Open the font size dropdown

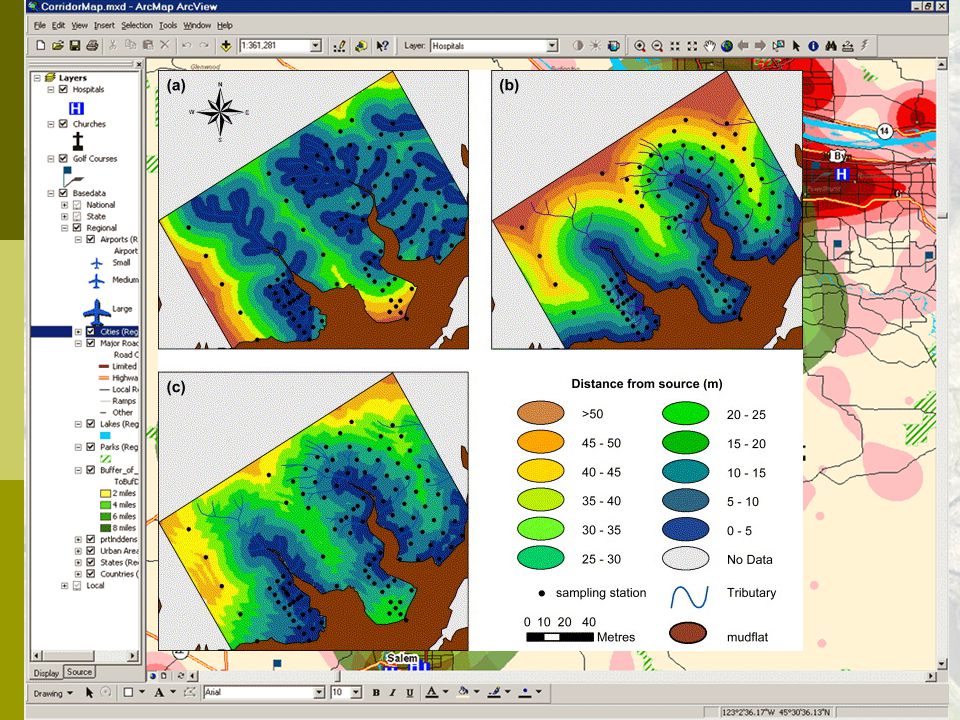coord(356,692)
